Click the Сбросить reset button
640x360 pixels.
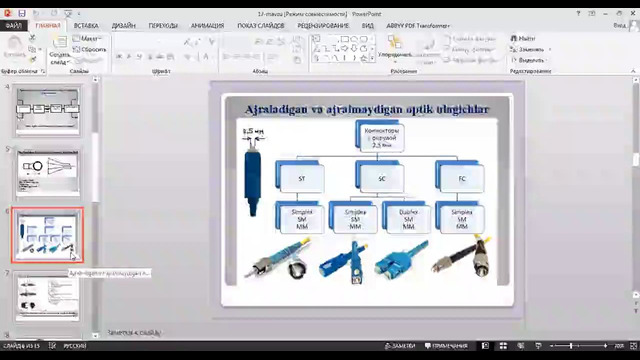(89, 49)
